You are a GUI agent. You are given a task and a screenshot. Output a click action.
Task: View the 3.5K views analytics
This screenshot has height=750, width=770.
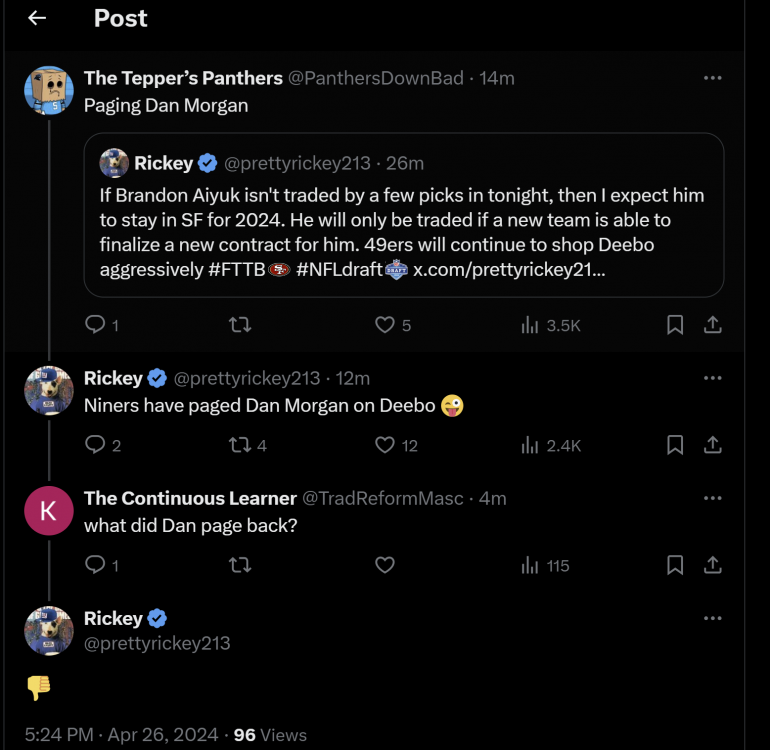tap(551, 325)
